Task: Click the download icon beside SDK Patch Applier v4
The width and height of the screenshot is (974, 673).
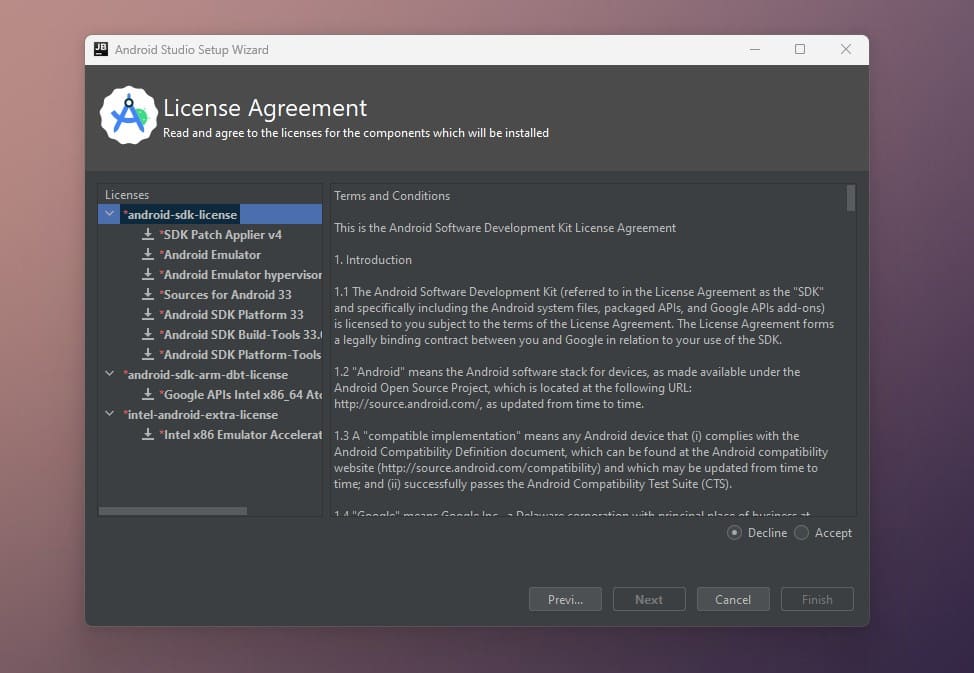Action: (148, 234)
